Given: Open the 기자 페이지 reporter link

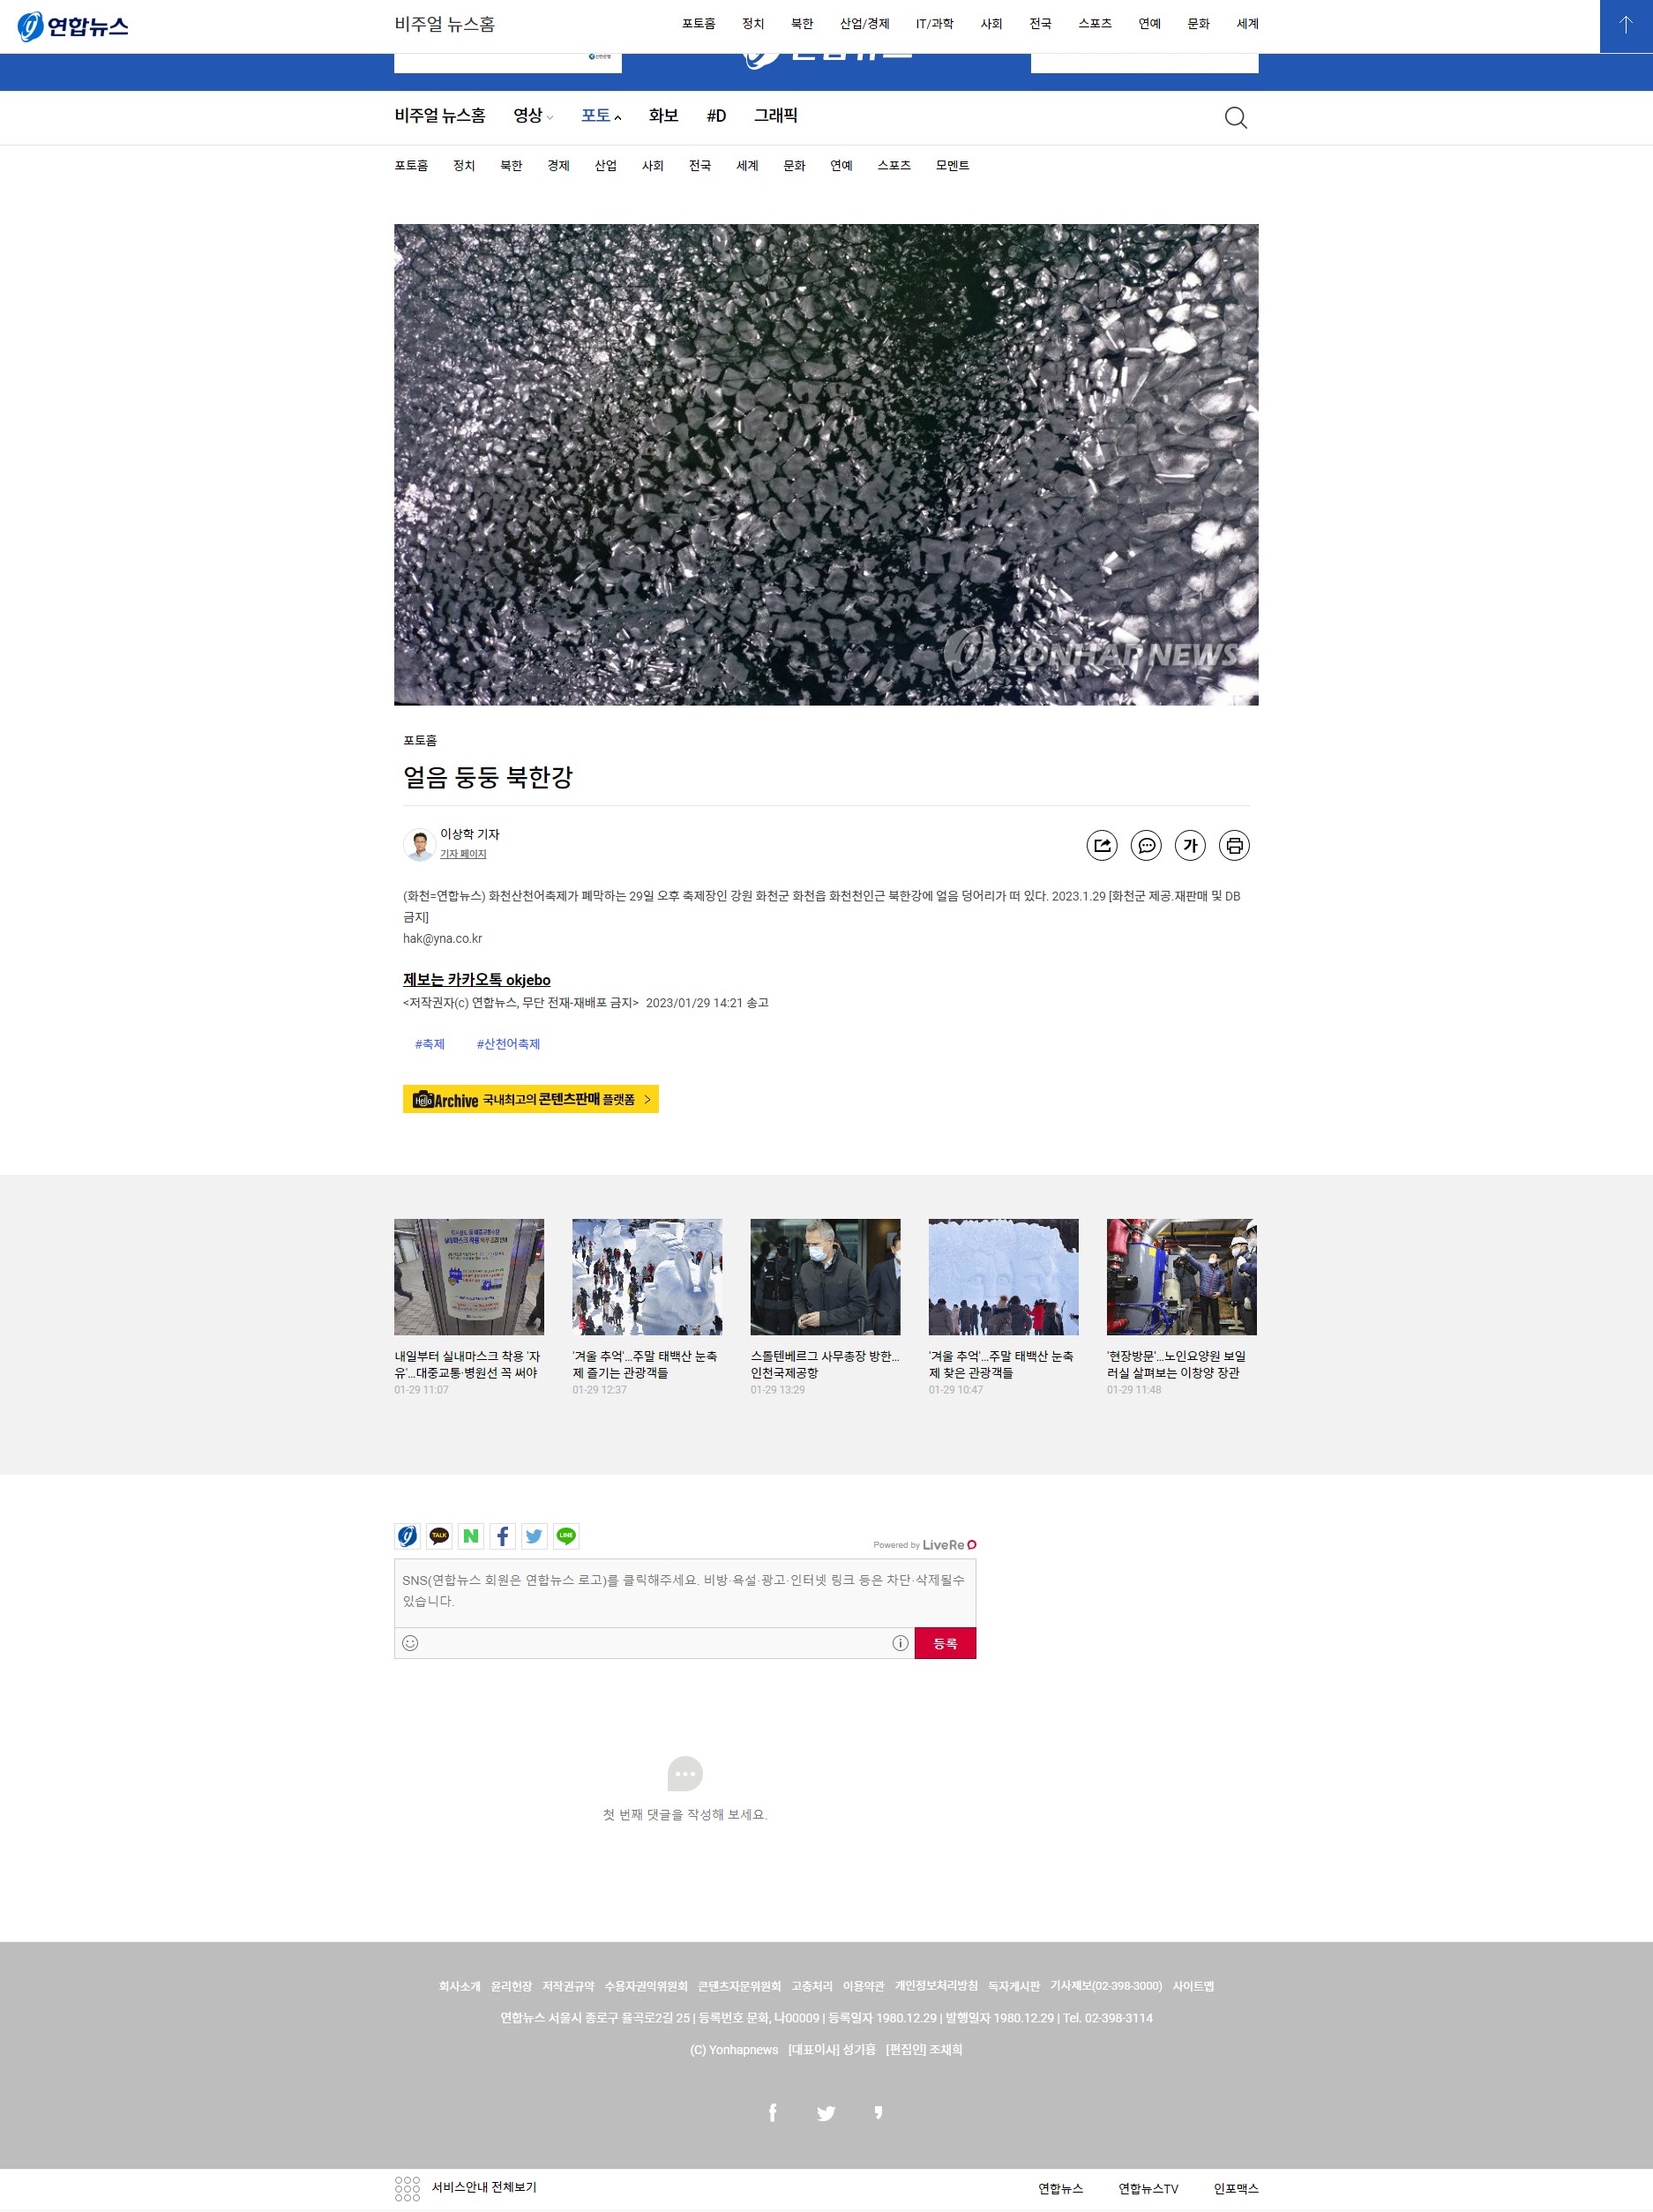Looking at the screenshot, I should pos(463,854).
